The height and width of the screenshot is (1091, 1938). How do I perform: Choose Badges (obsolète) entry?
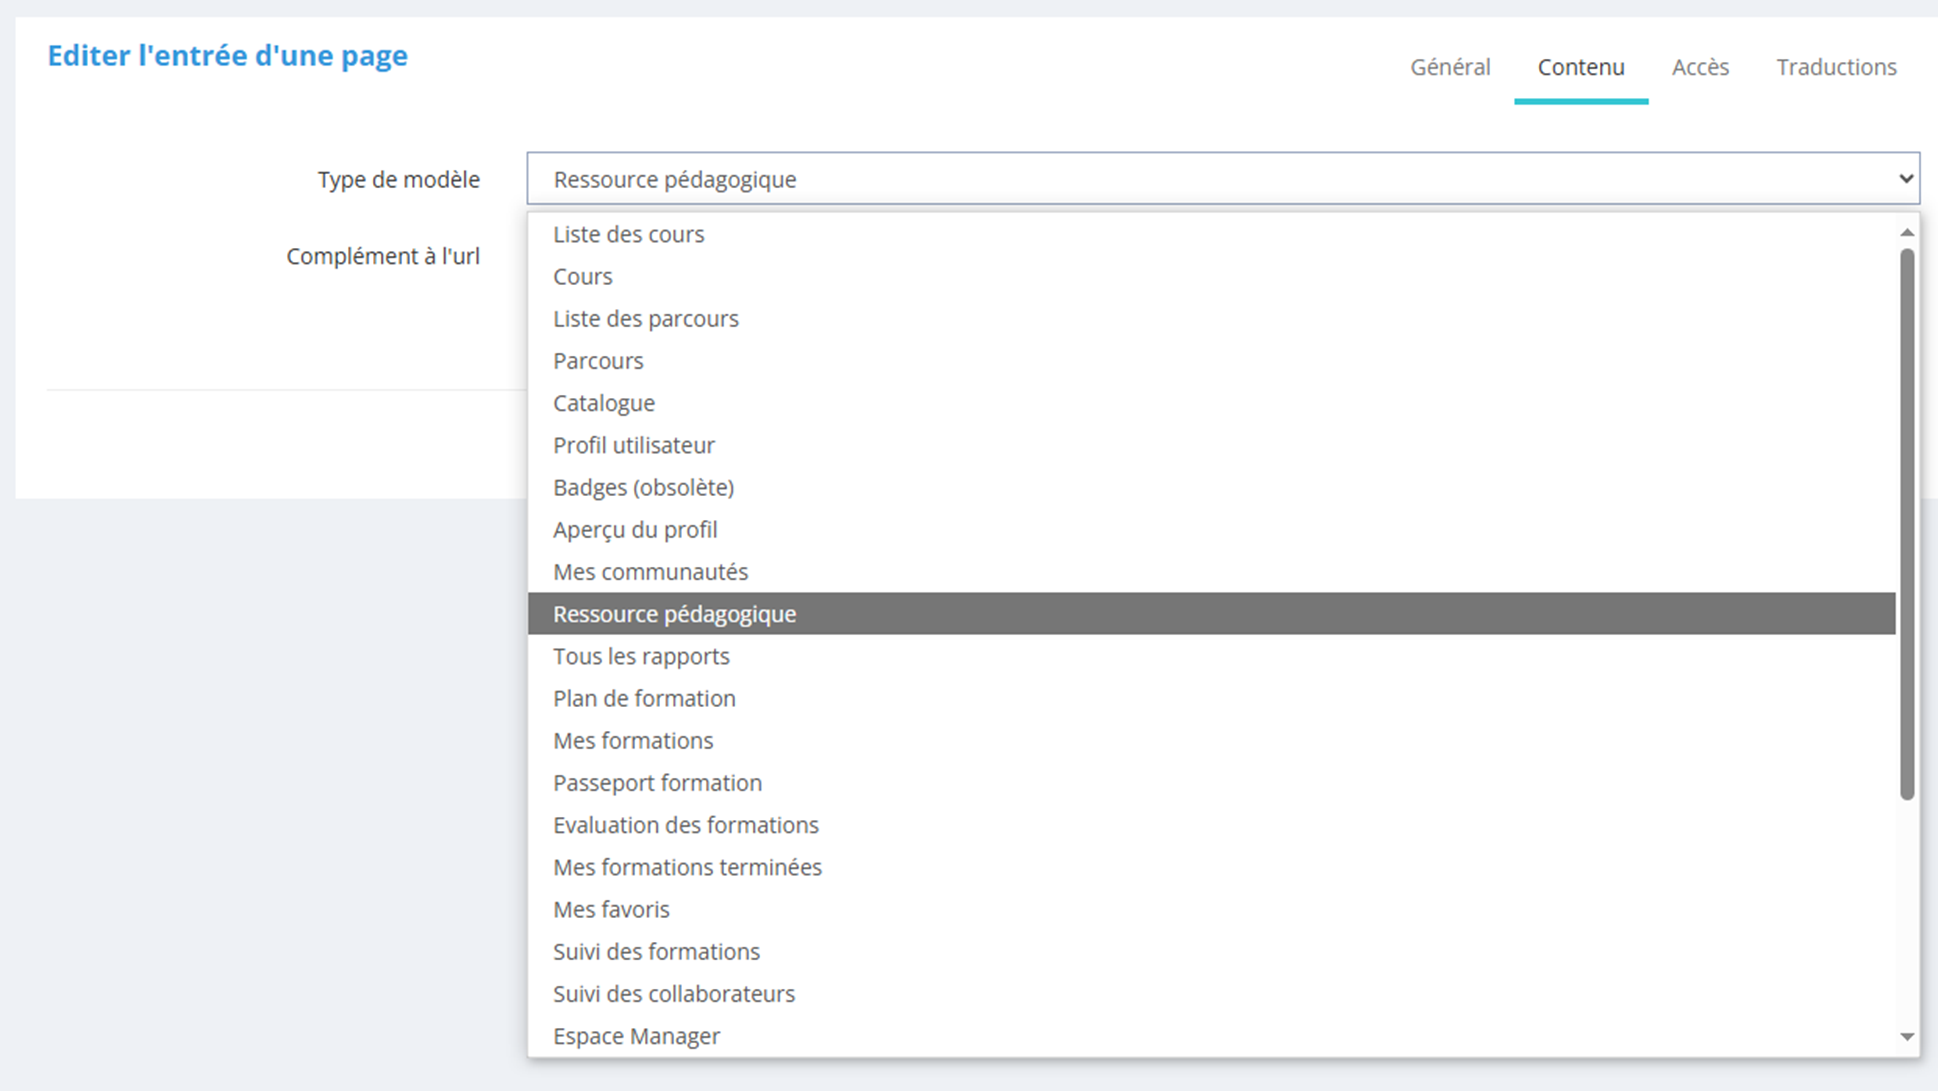coord(643,487)
